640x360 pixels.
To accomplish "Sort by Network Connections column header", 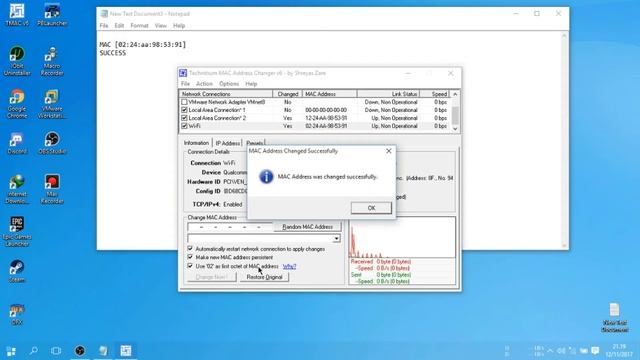I will (226, 94).
